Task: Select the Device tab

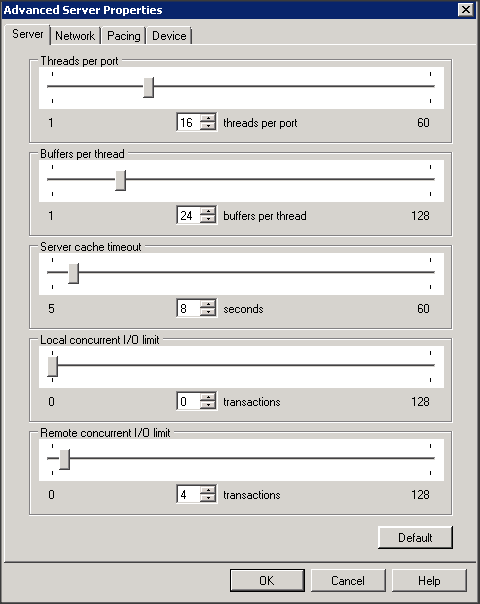Action: 169,36
